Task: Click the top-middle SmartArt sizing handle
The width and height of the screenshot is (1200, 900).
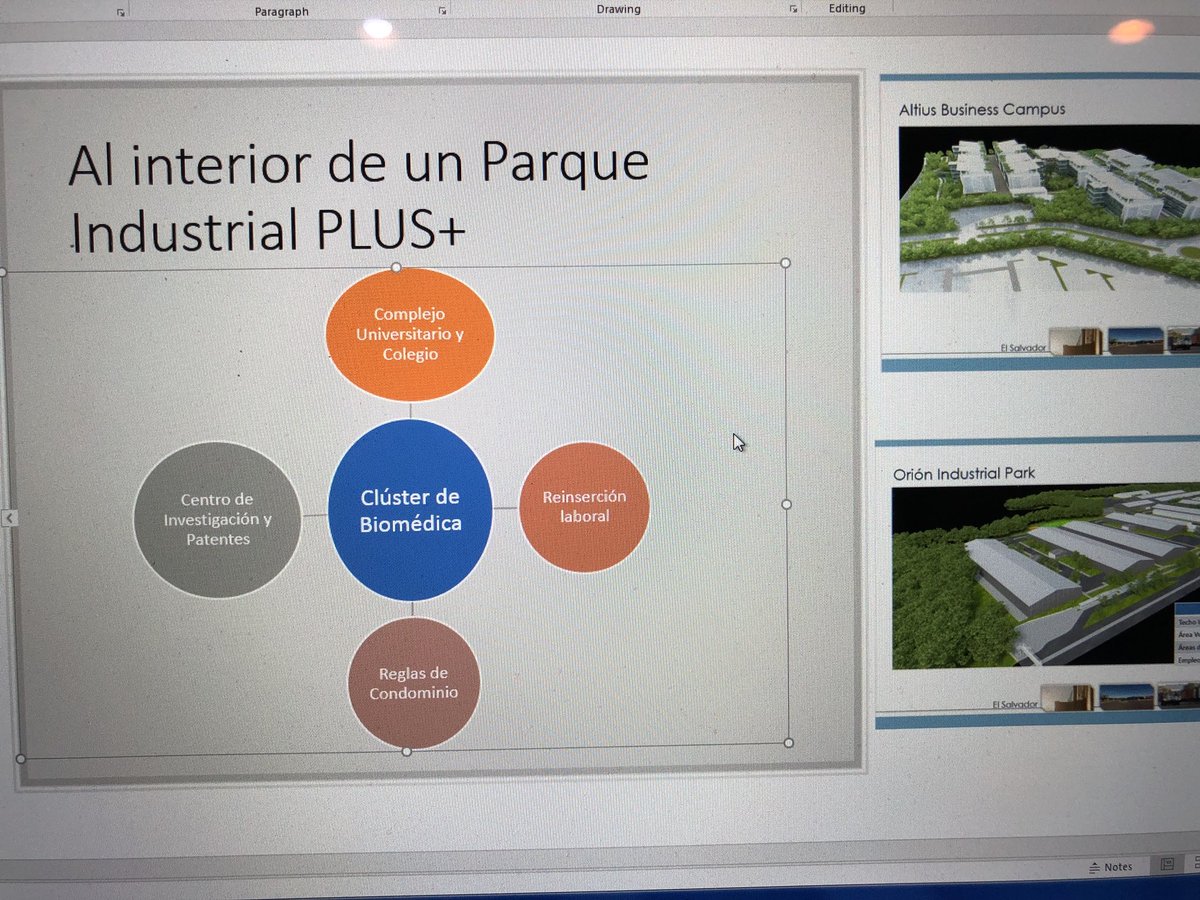Action: [x=396, y=267]
